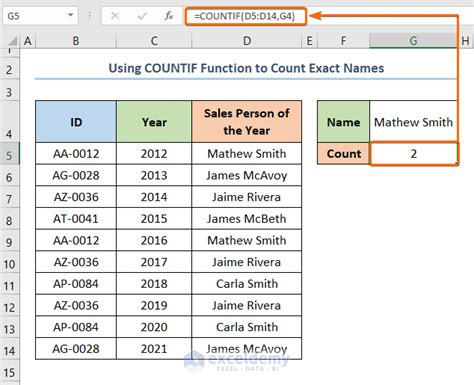Click Carla Smith in the 2018 row

pos(247,284)
